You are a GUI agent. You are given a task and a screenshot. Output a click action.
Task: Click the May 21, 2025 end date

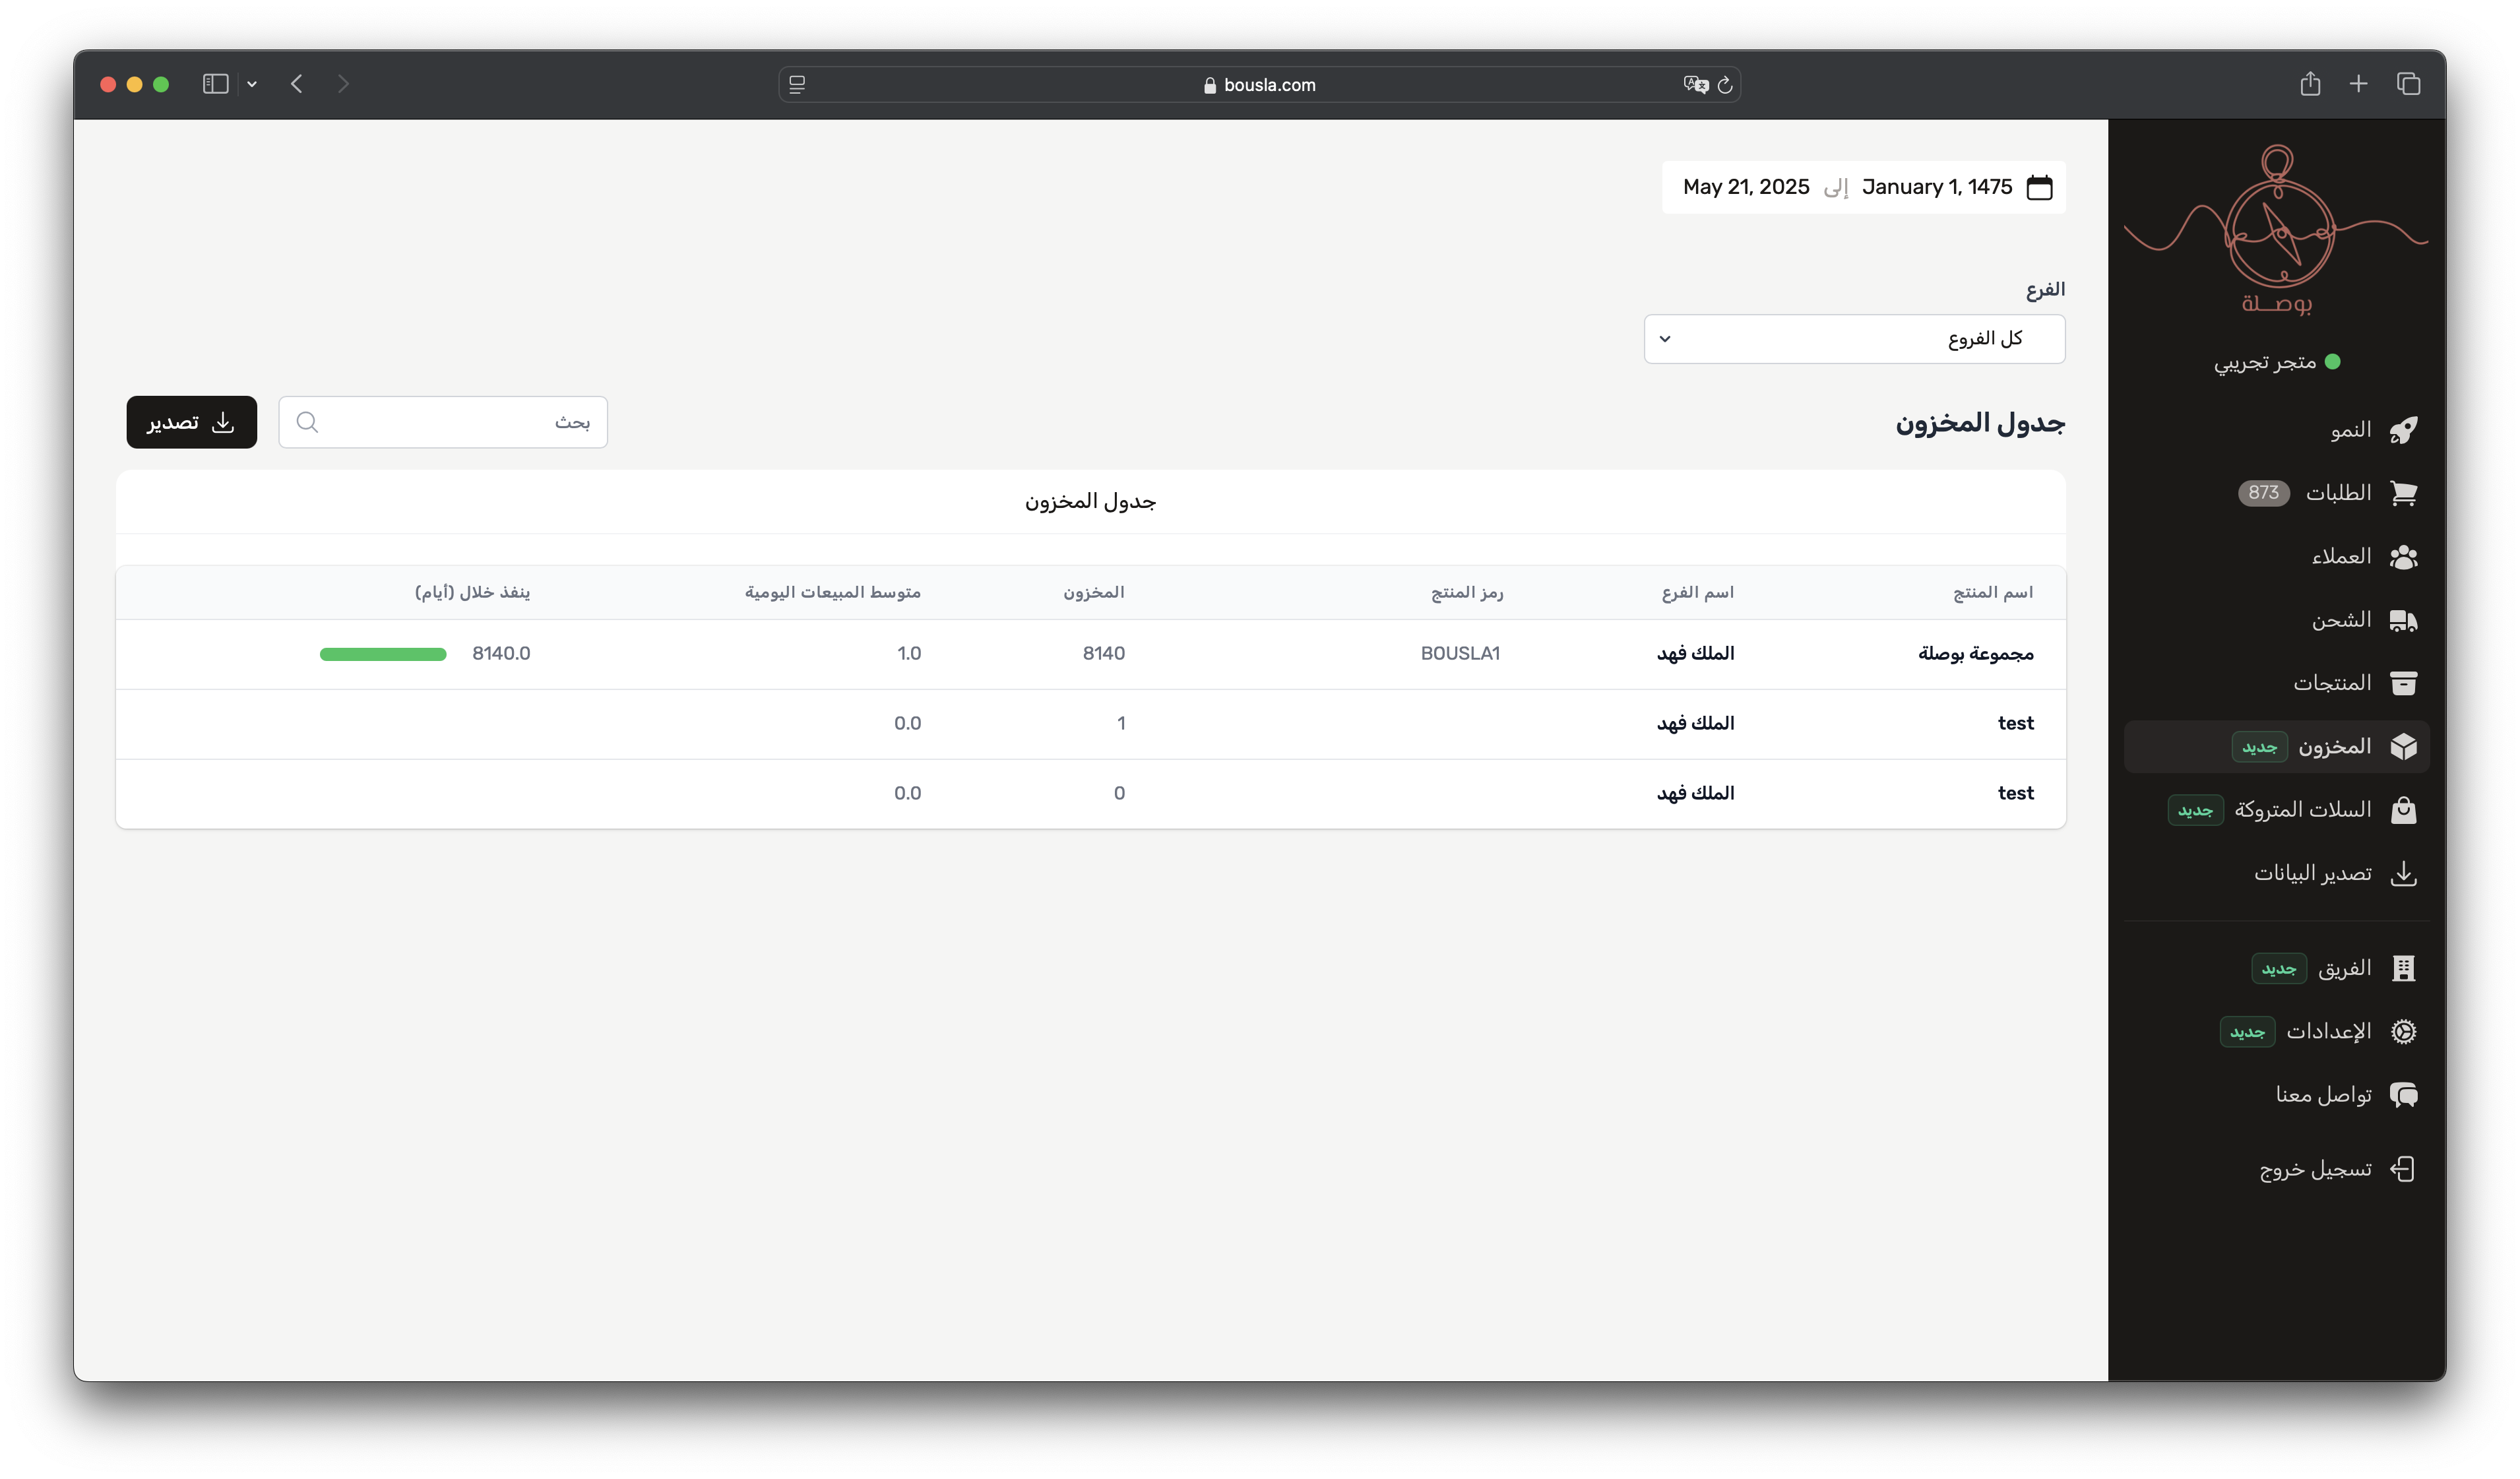(x=1746, y=187)
